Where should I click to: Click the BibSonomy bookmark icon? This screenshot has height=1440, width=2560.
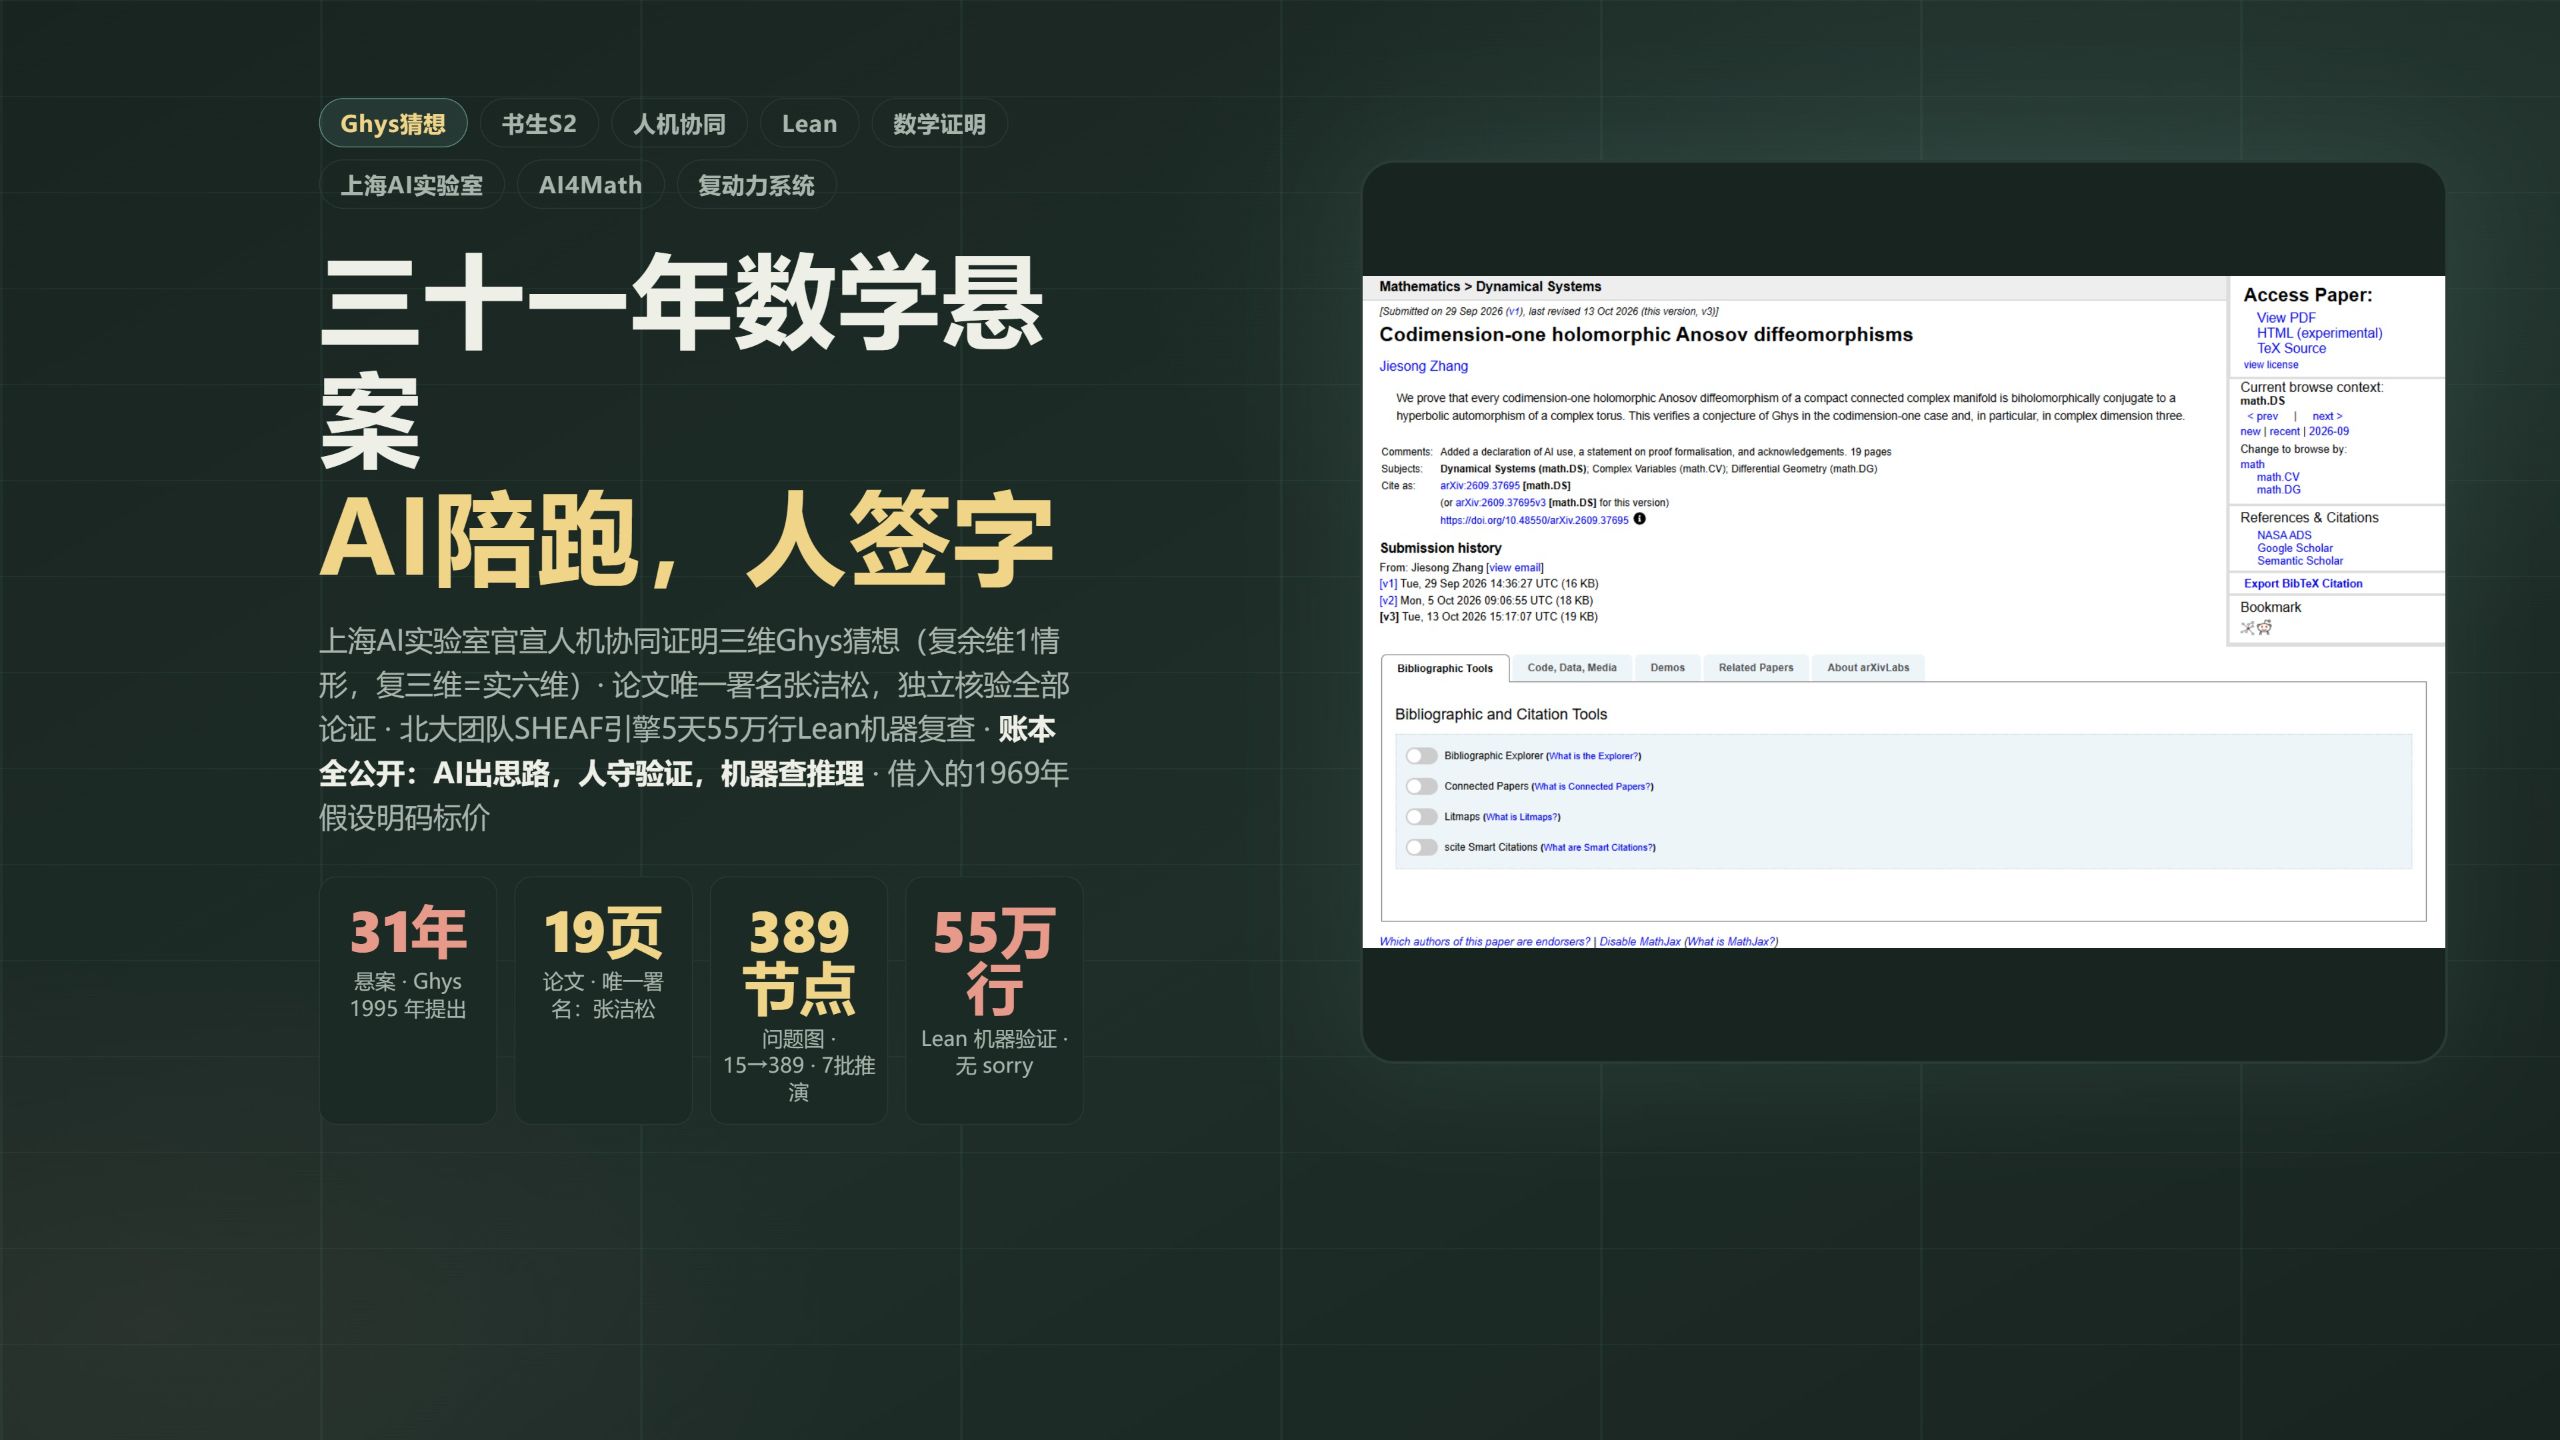(x=2247, y=628)
